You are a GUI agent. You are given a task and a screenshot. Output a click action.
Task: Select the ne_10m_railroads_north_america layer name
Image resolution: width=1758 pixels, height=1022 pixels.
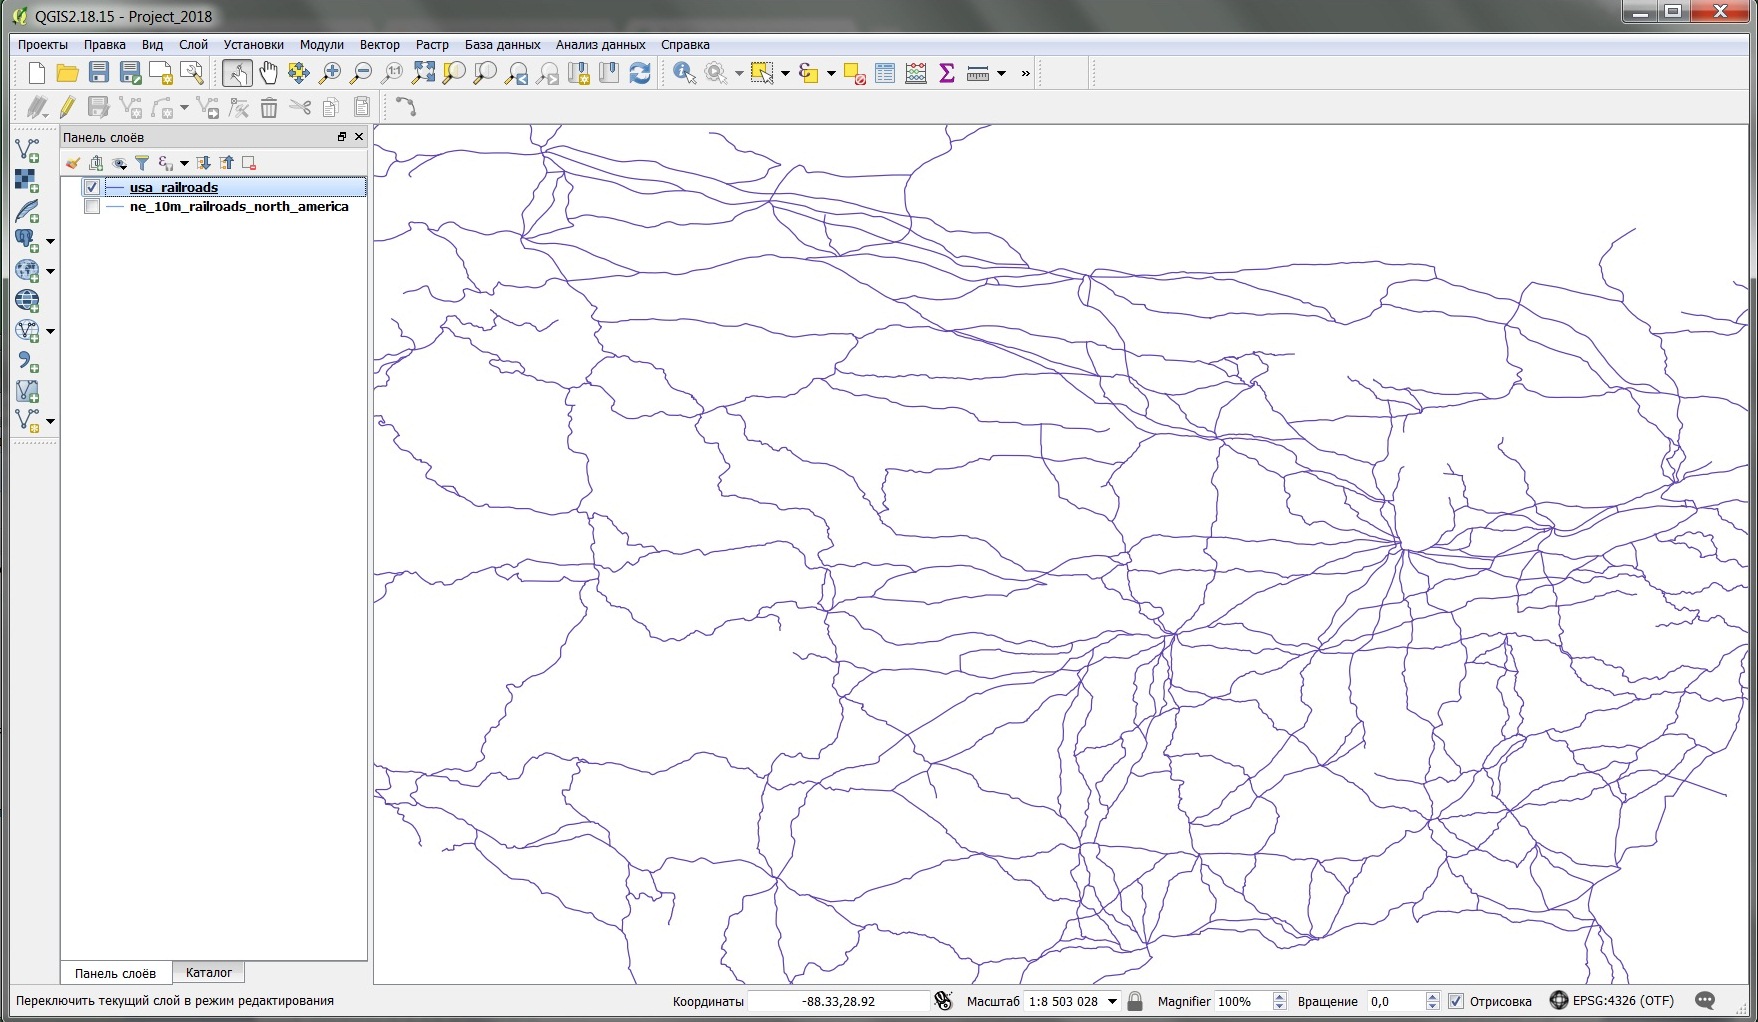pos(239,207)
